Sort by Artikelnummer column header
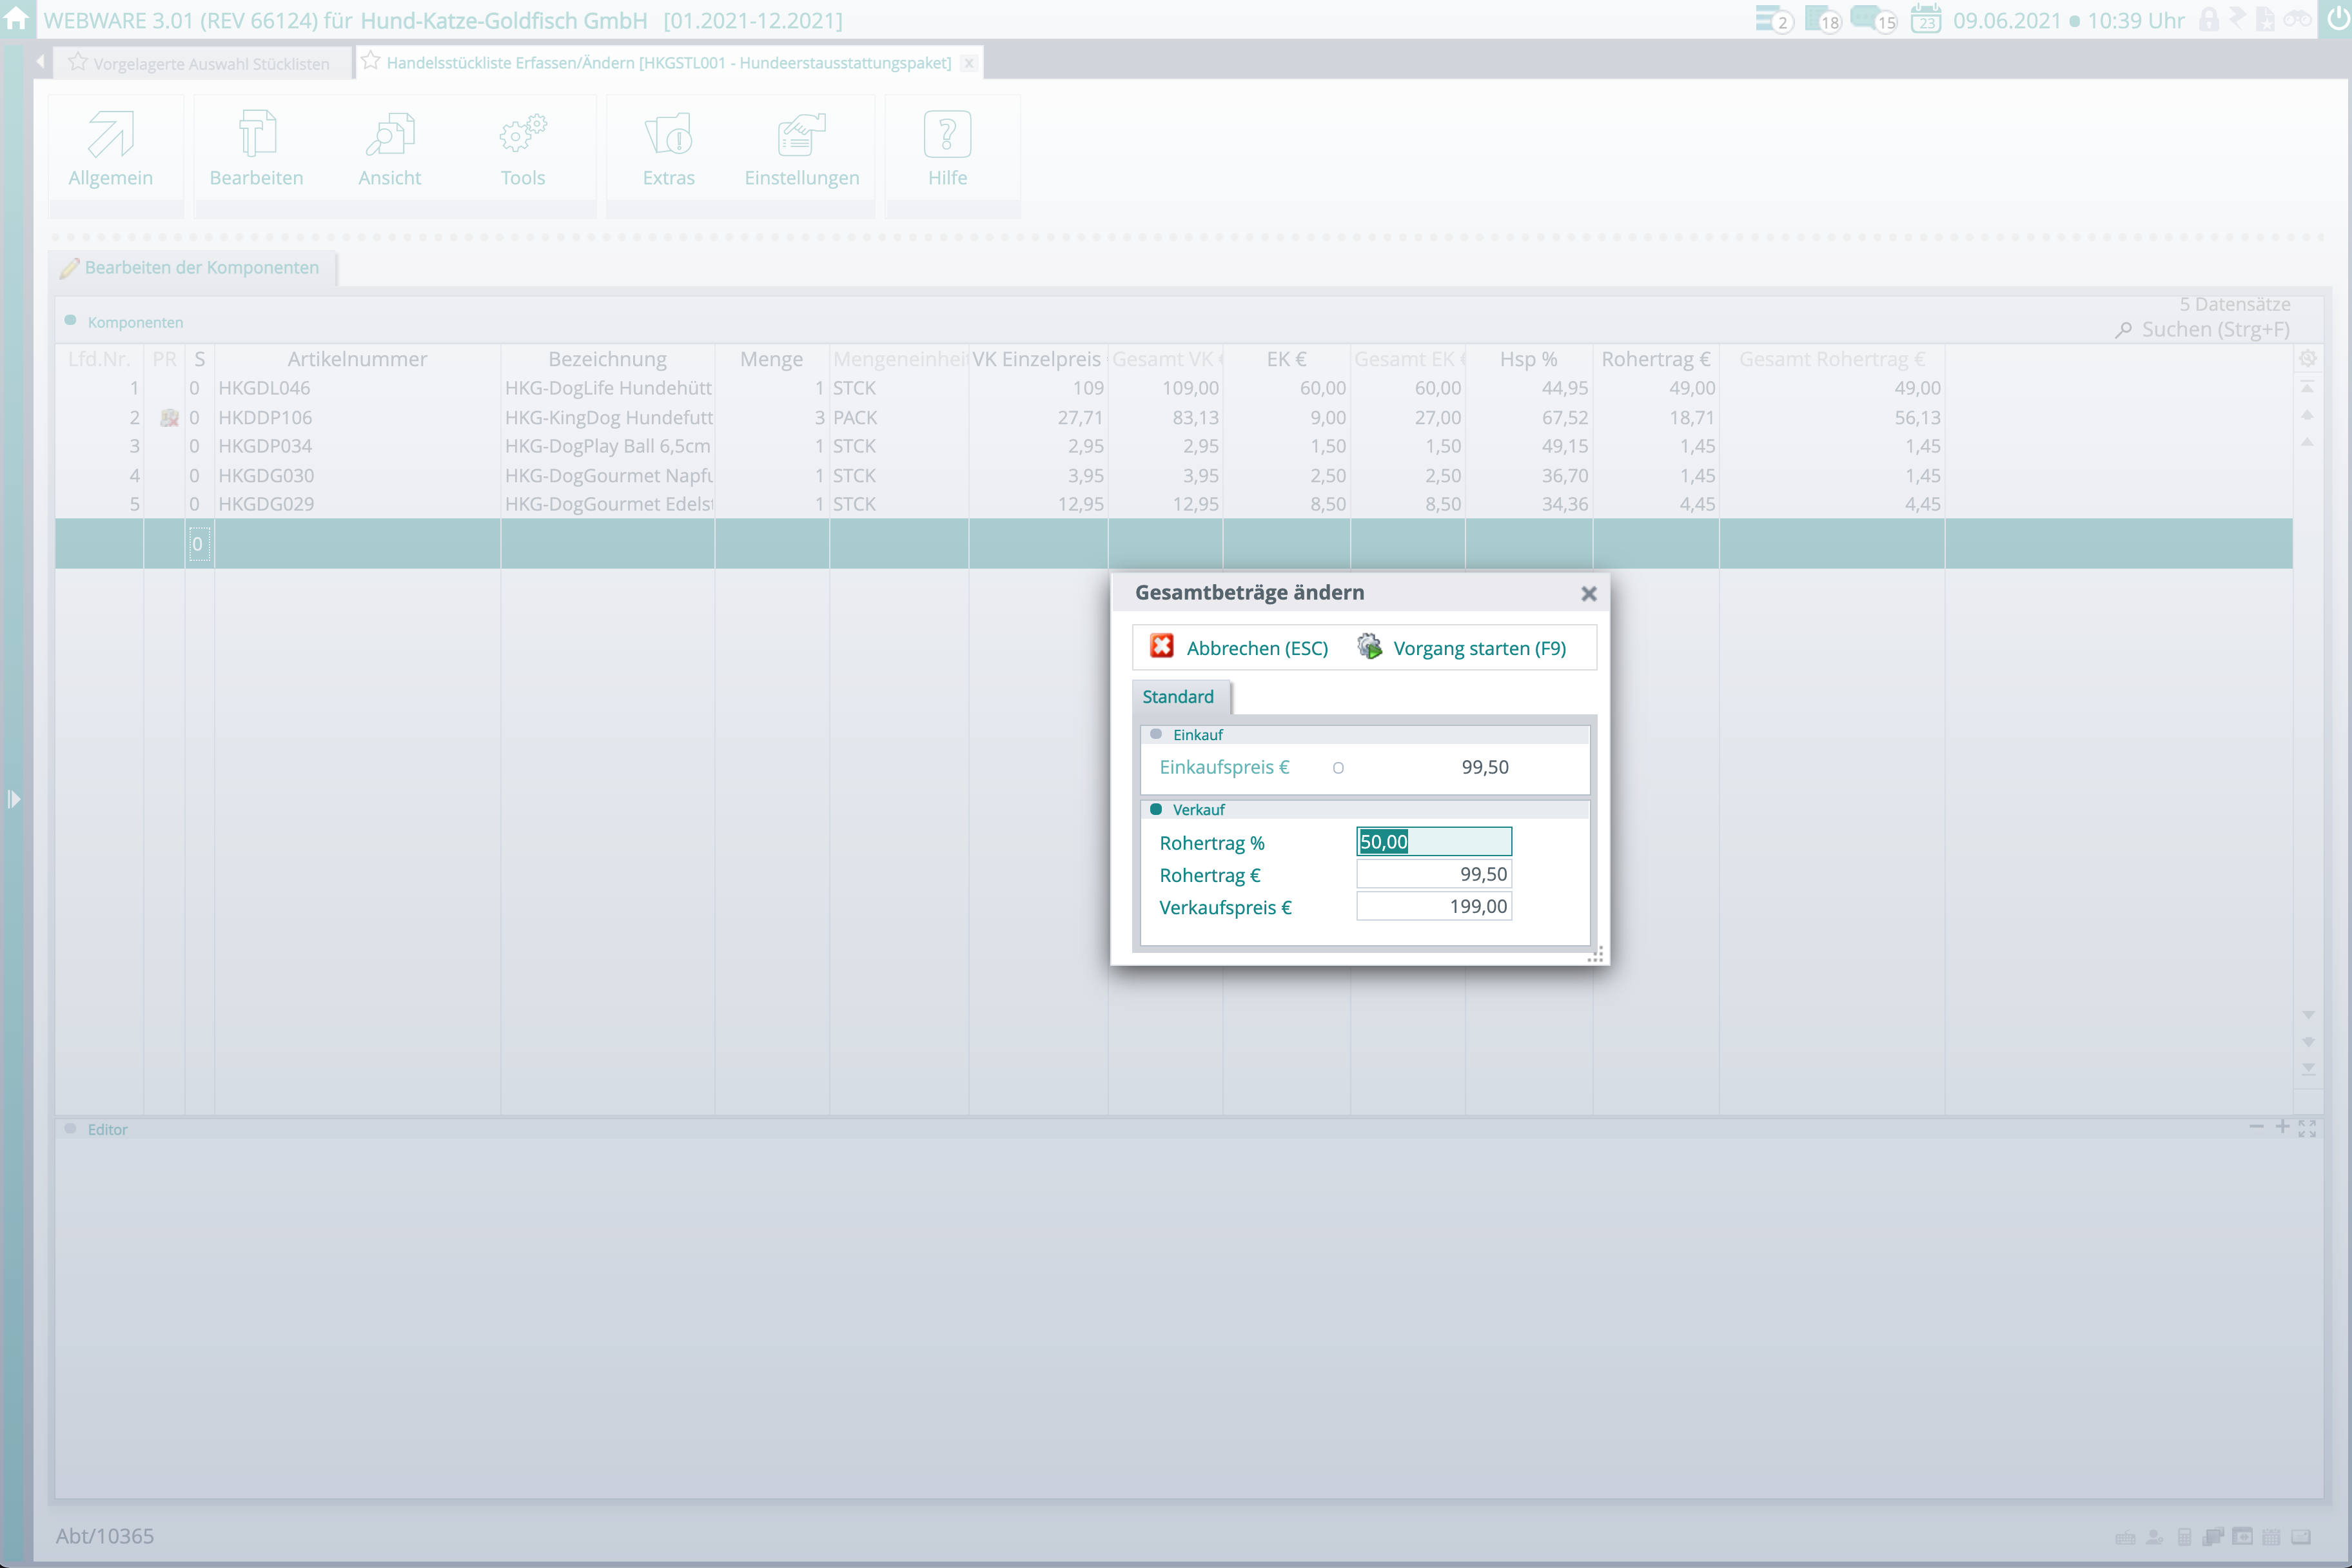 [357, 359]
